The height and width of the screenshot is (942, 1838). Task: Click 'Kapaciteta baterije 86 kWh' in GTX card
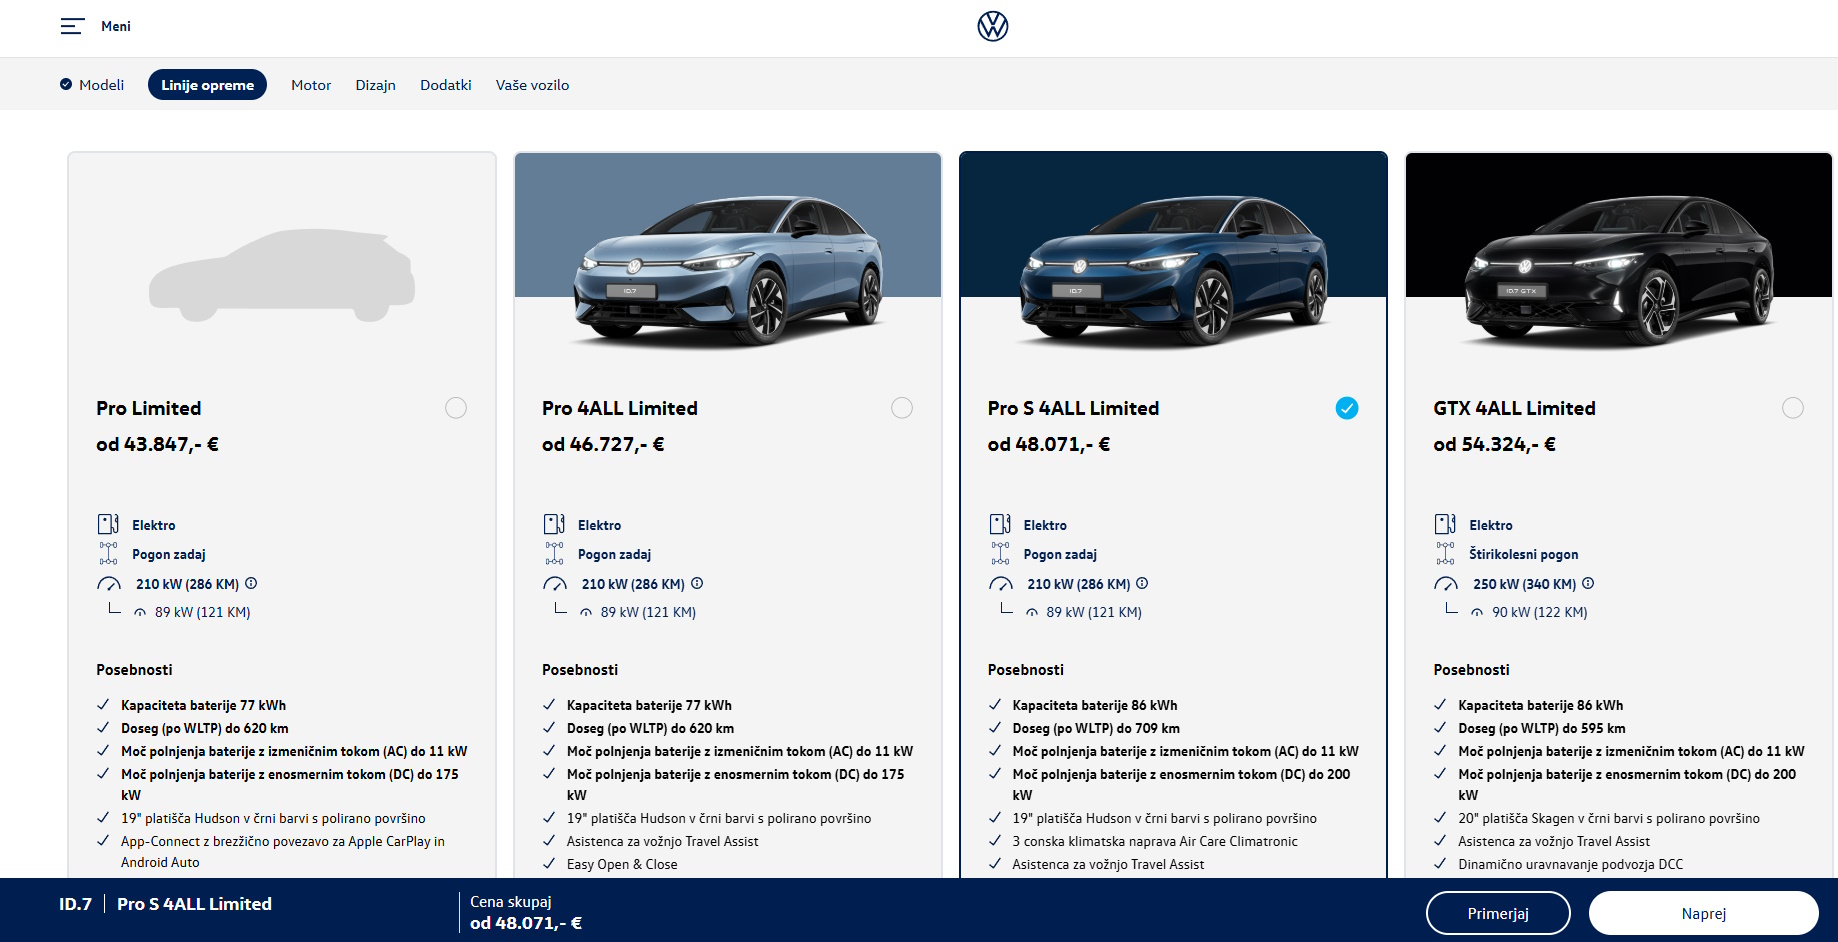[x=1541, y=705]
